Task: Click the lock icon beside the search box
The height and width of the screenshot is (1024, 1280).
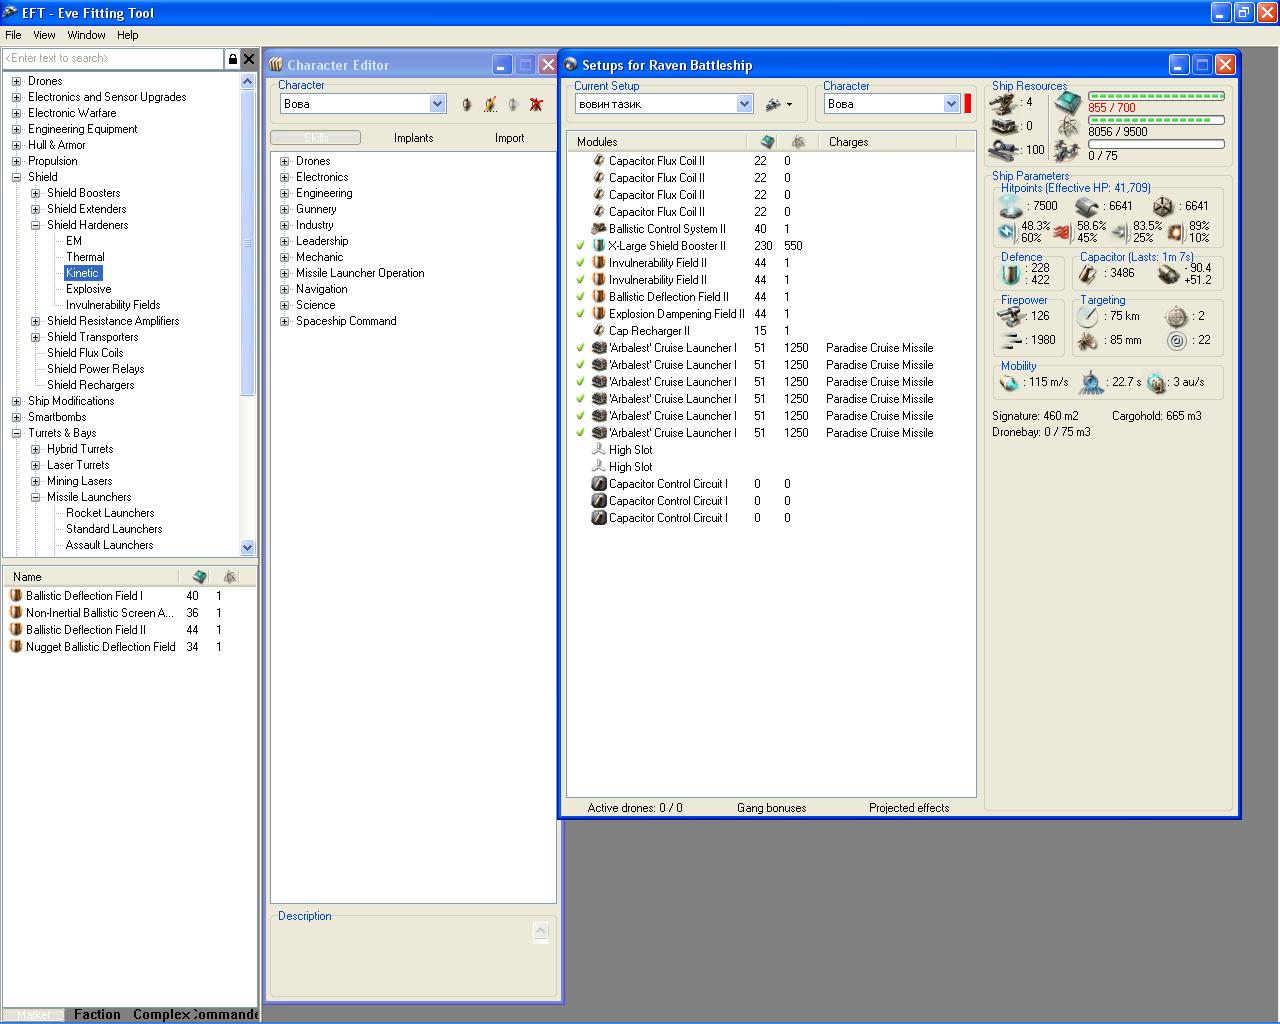Action: point(233,59)
